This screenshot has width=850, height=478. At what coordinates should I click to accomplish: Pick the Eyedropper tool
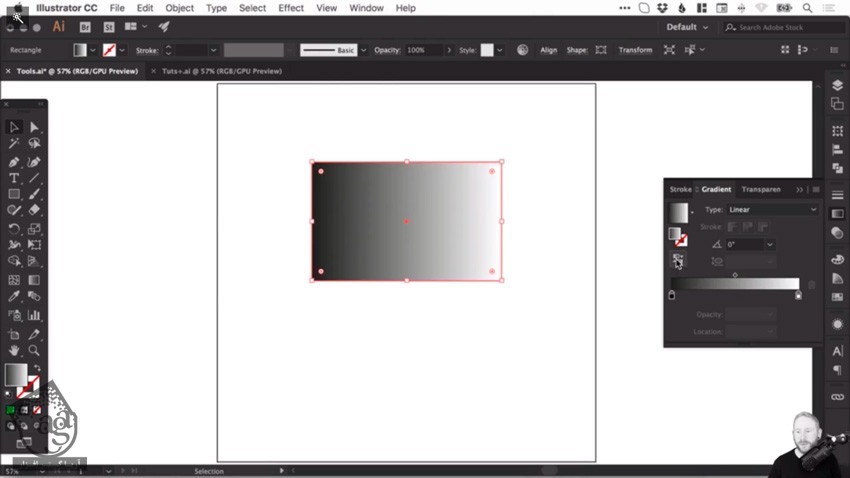pyautogui.click(x=14, y=296)
